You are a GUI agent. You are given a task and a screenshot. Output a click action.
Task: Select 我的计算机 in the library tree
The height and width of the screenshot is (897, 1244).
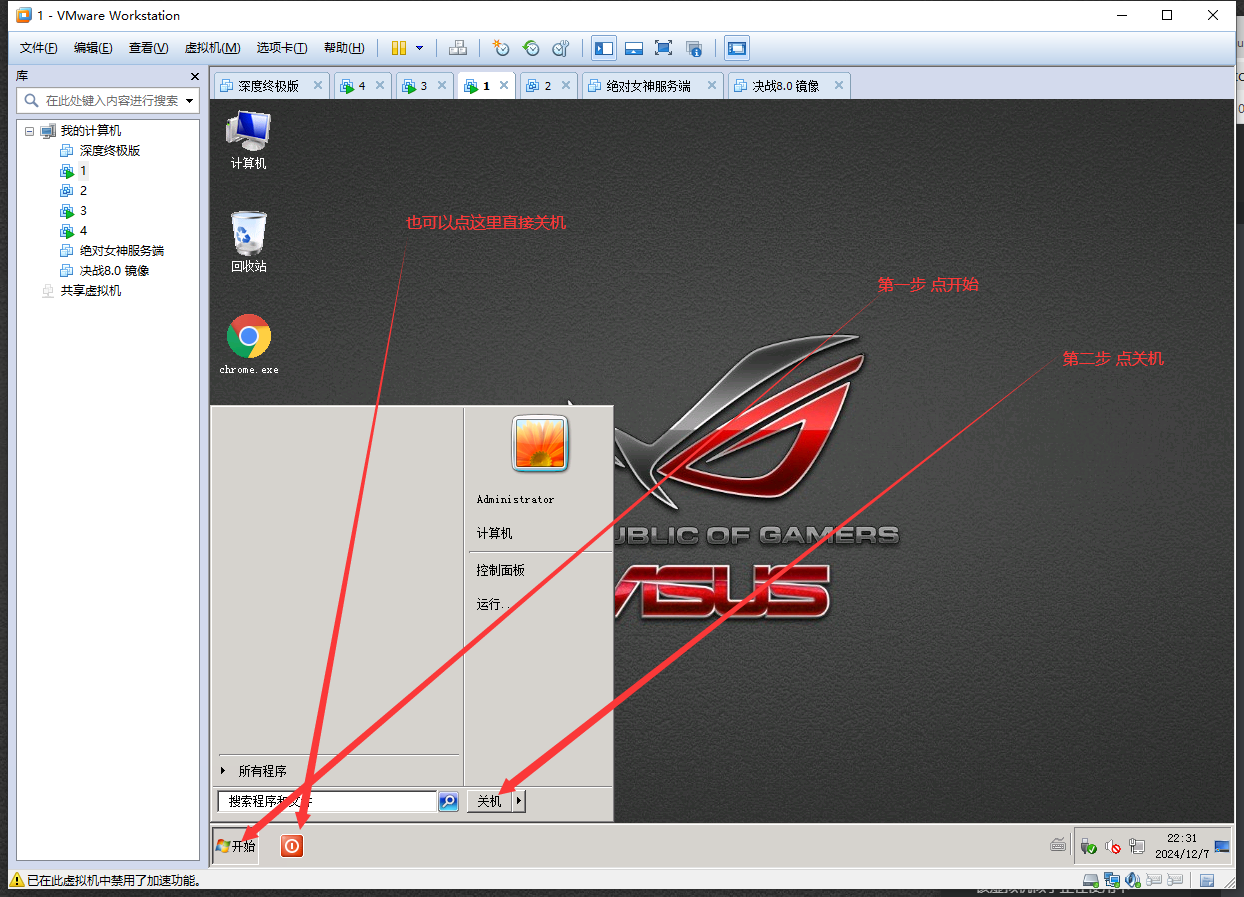90,131
